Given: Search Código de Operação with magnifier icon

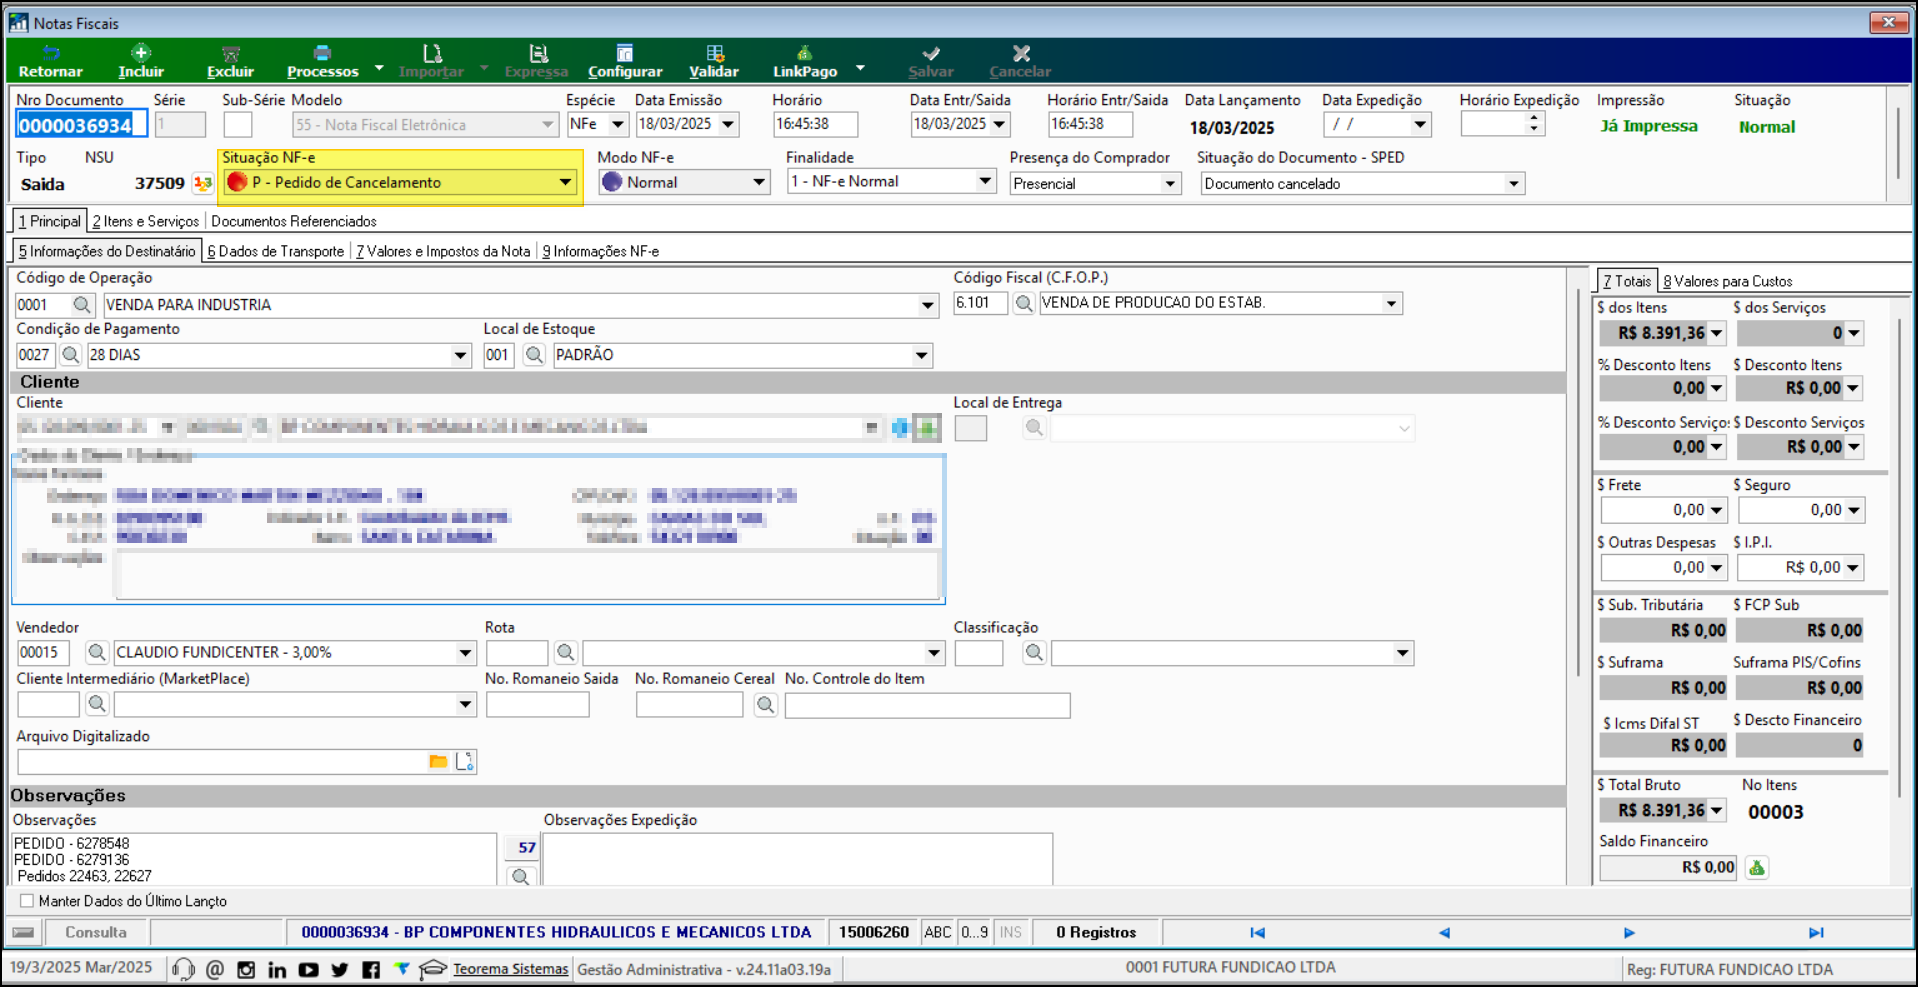Looking at the screenshot, I should click(x=82, y=304).
